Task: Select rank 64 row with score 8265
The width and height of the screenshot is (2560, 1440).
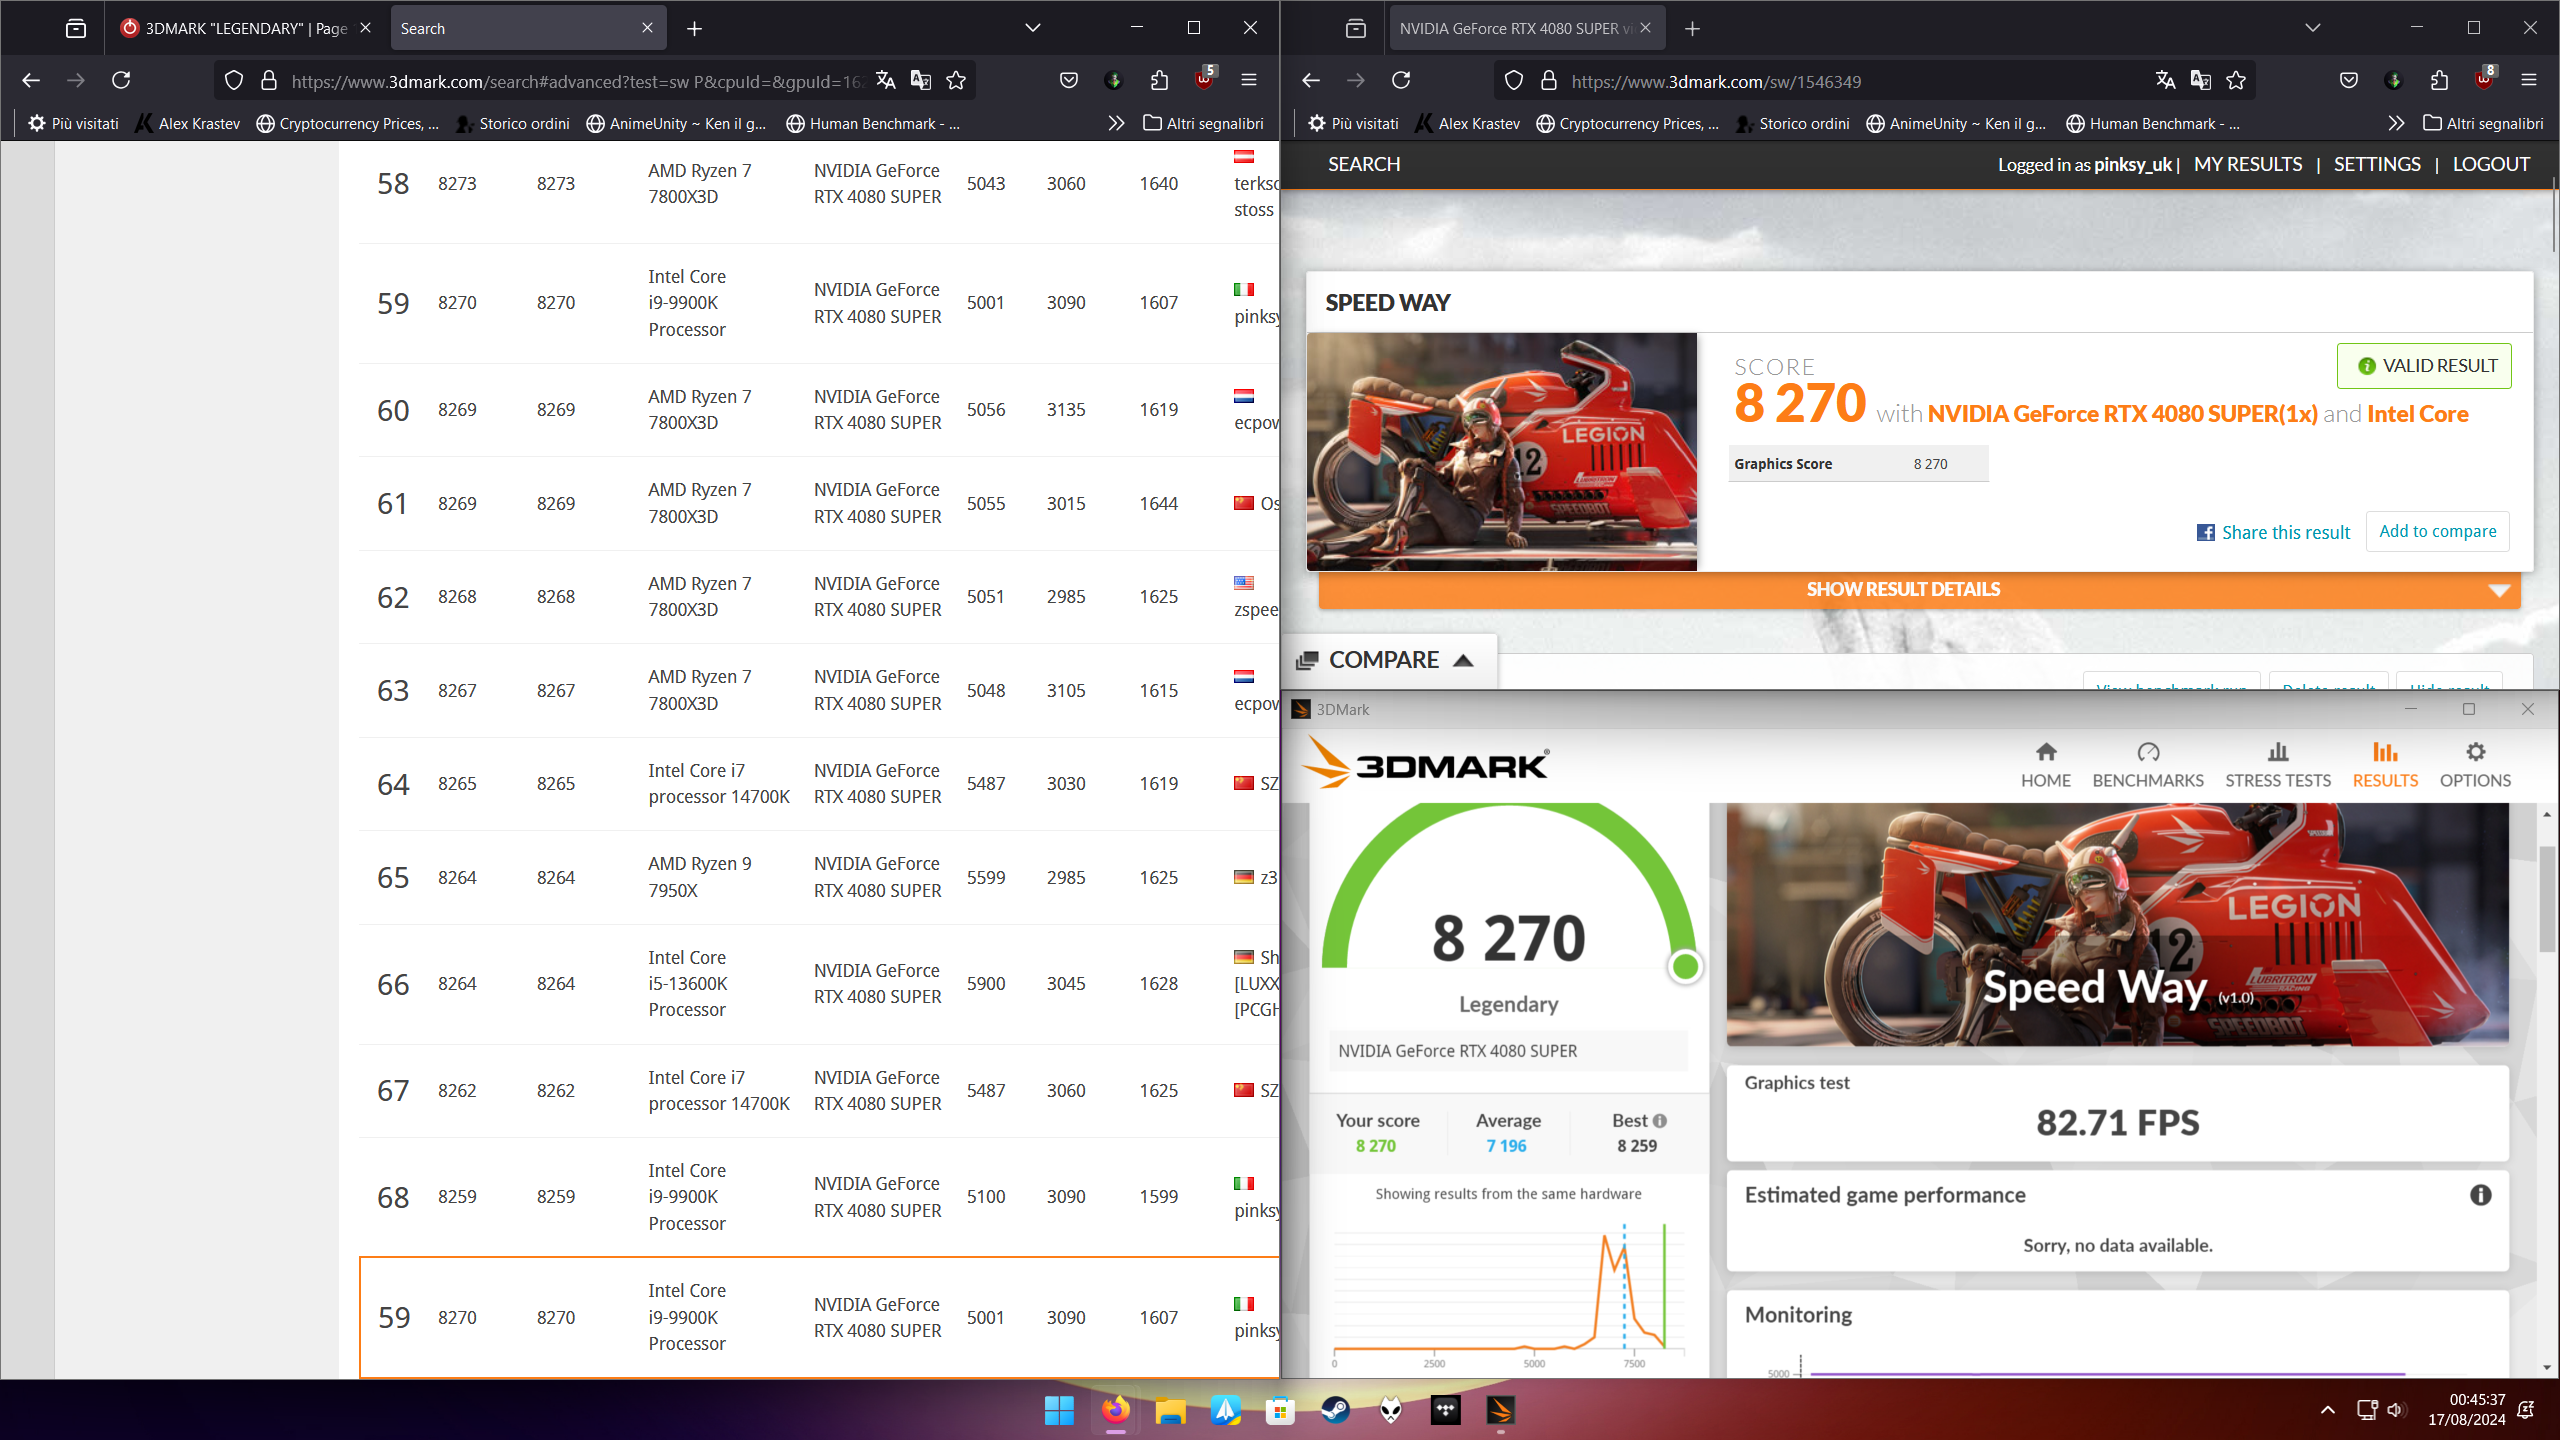Action: 818,784
